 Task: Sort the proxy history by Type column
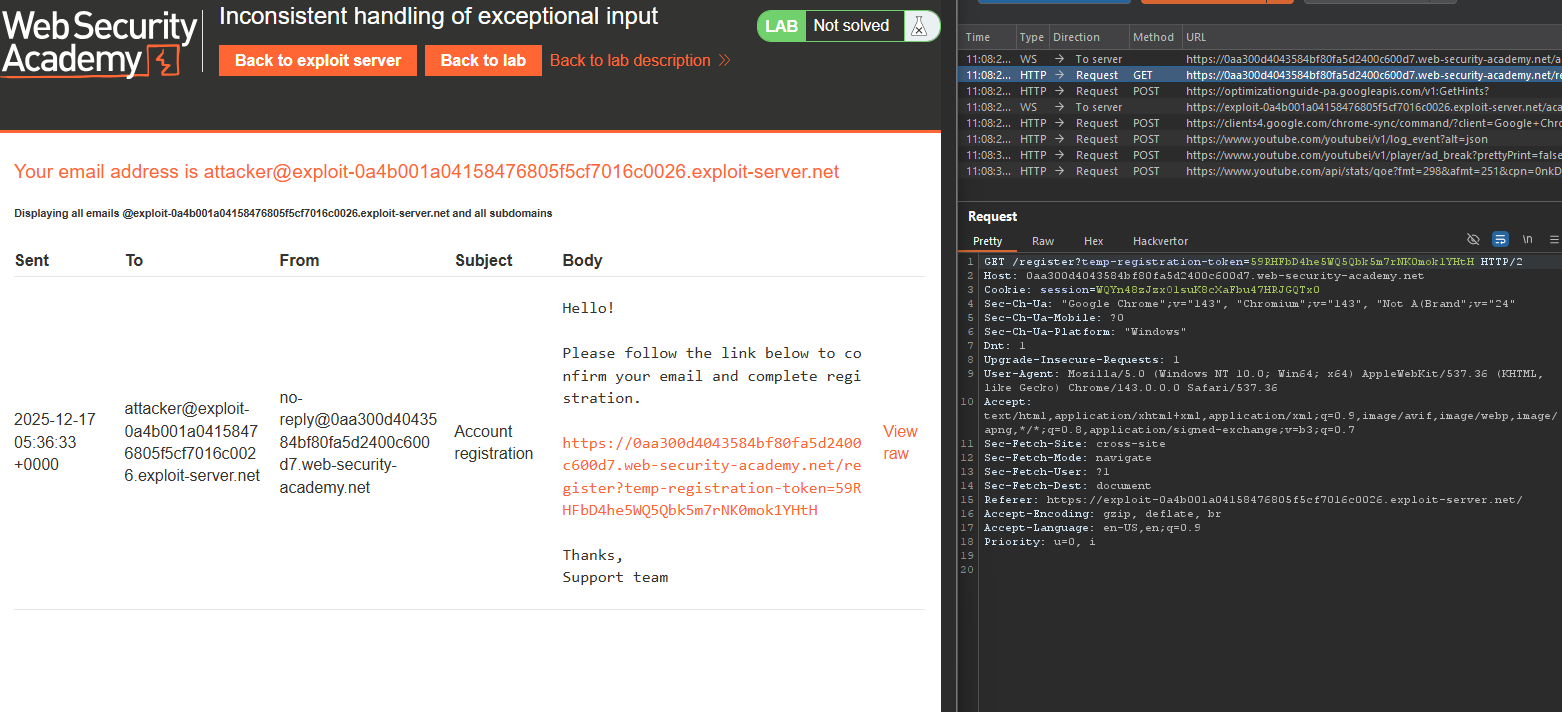(x=1032, y=37)
